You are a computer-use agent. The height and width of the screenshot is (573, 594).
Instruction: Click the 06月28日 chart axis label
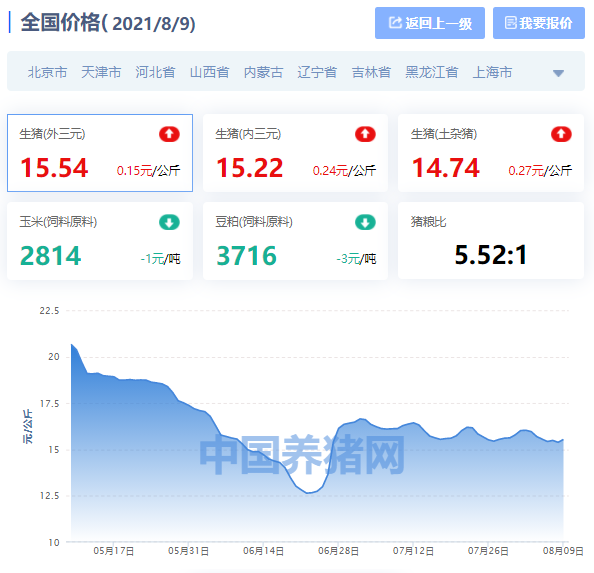pos(338,551)
